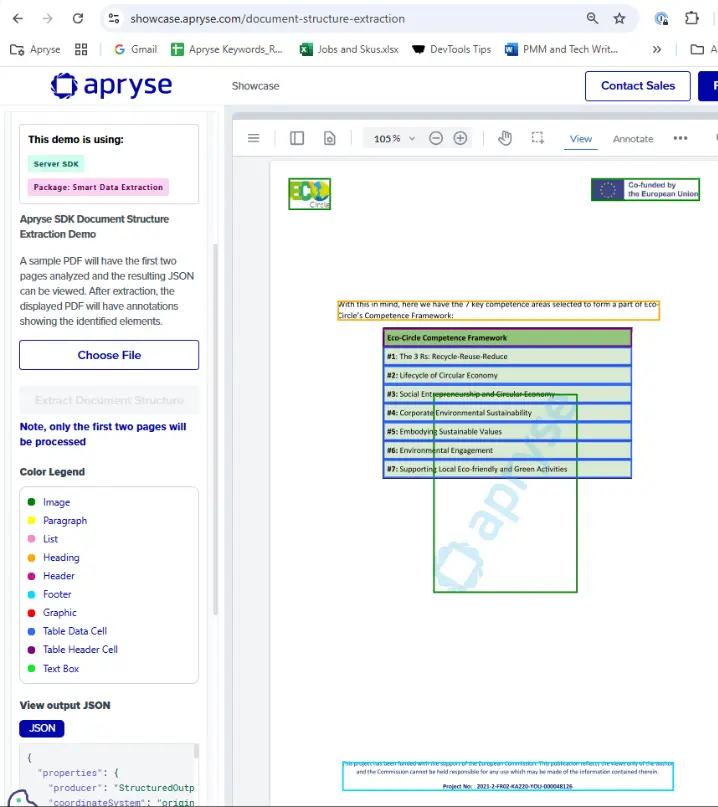Open the zoom magnifier in address bar
The width and height of the screenshot is (718, 807).
[592, 19]
